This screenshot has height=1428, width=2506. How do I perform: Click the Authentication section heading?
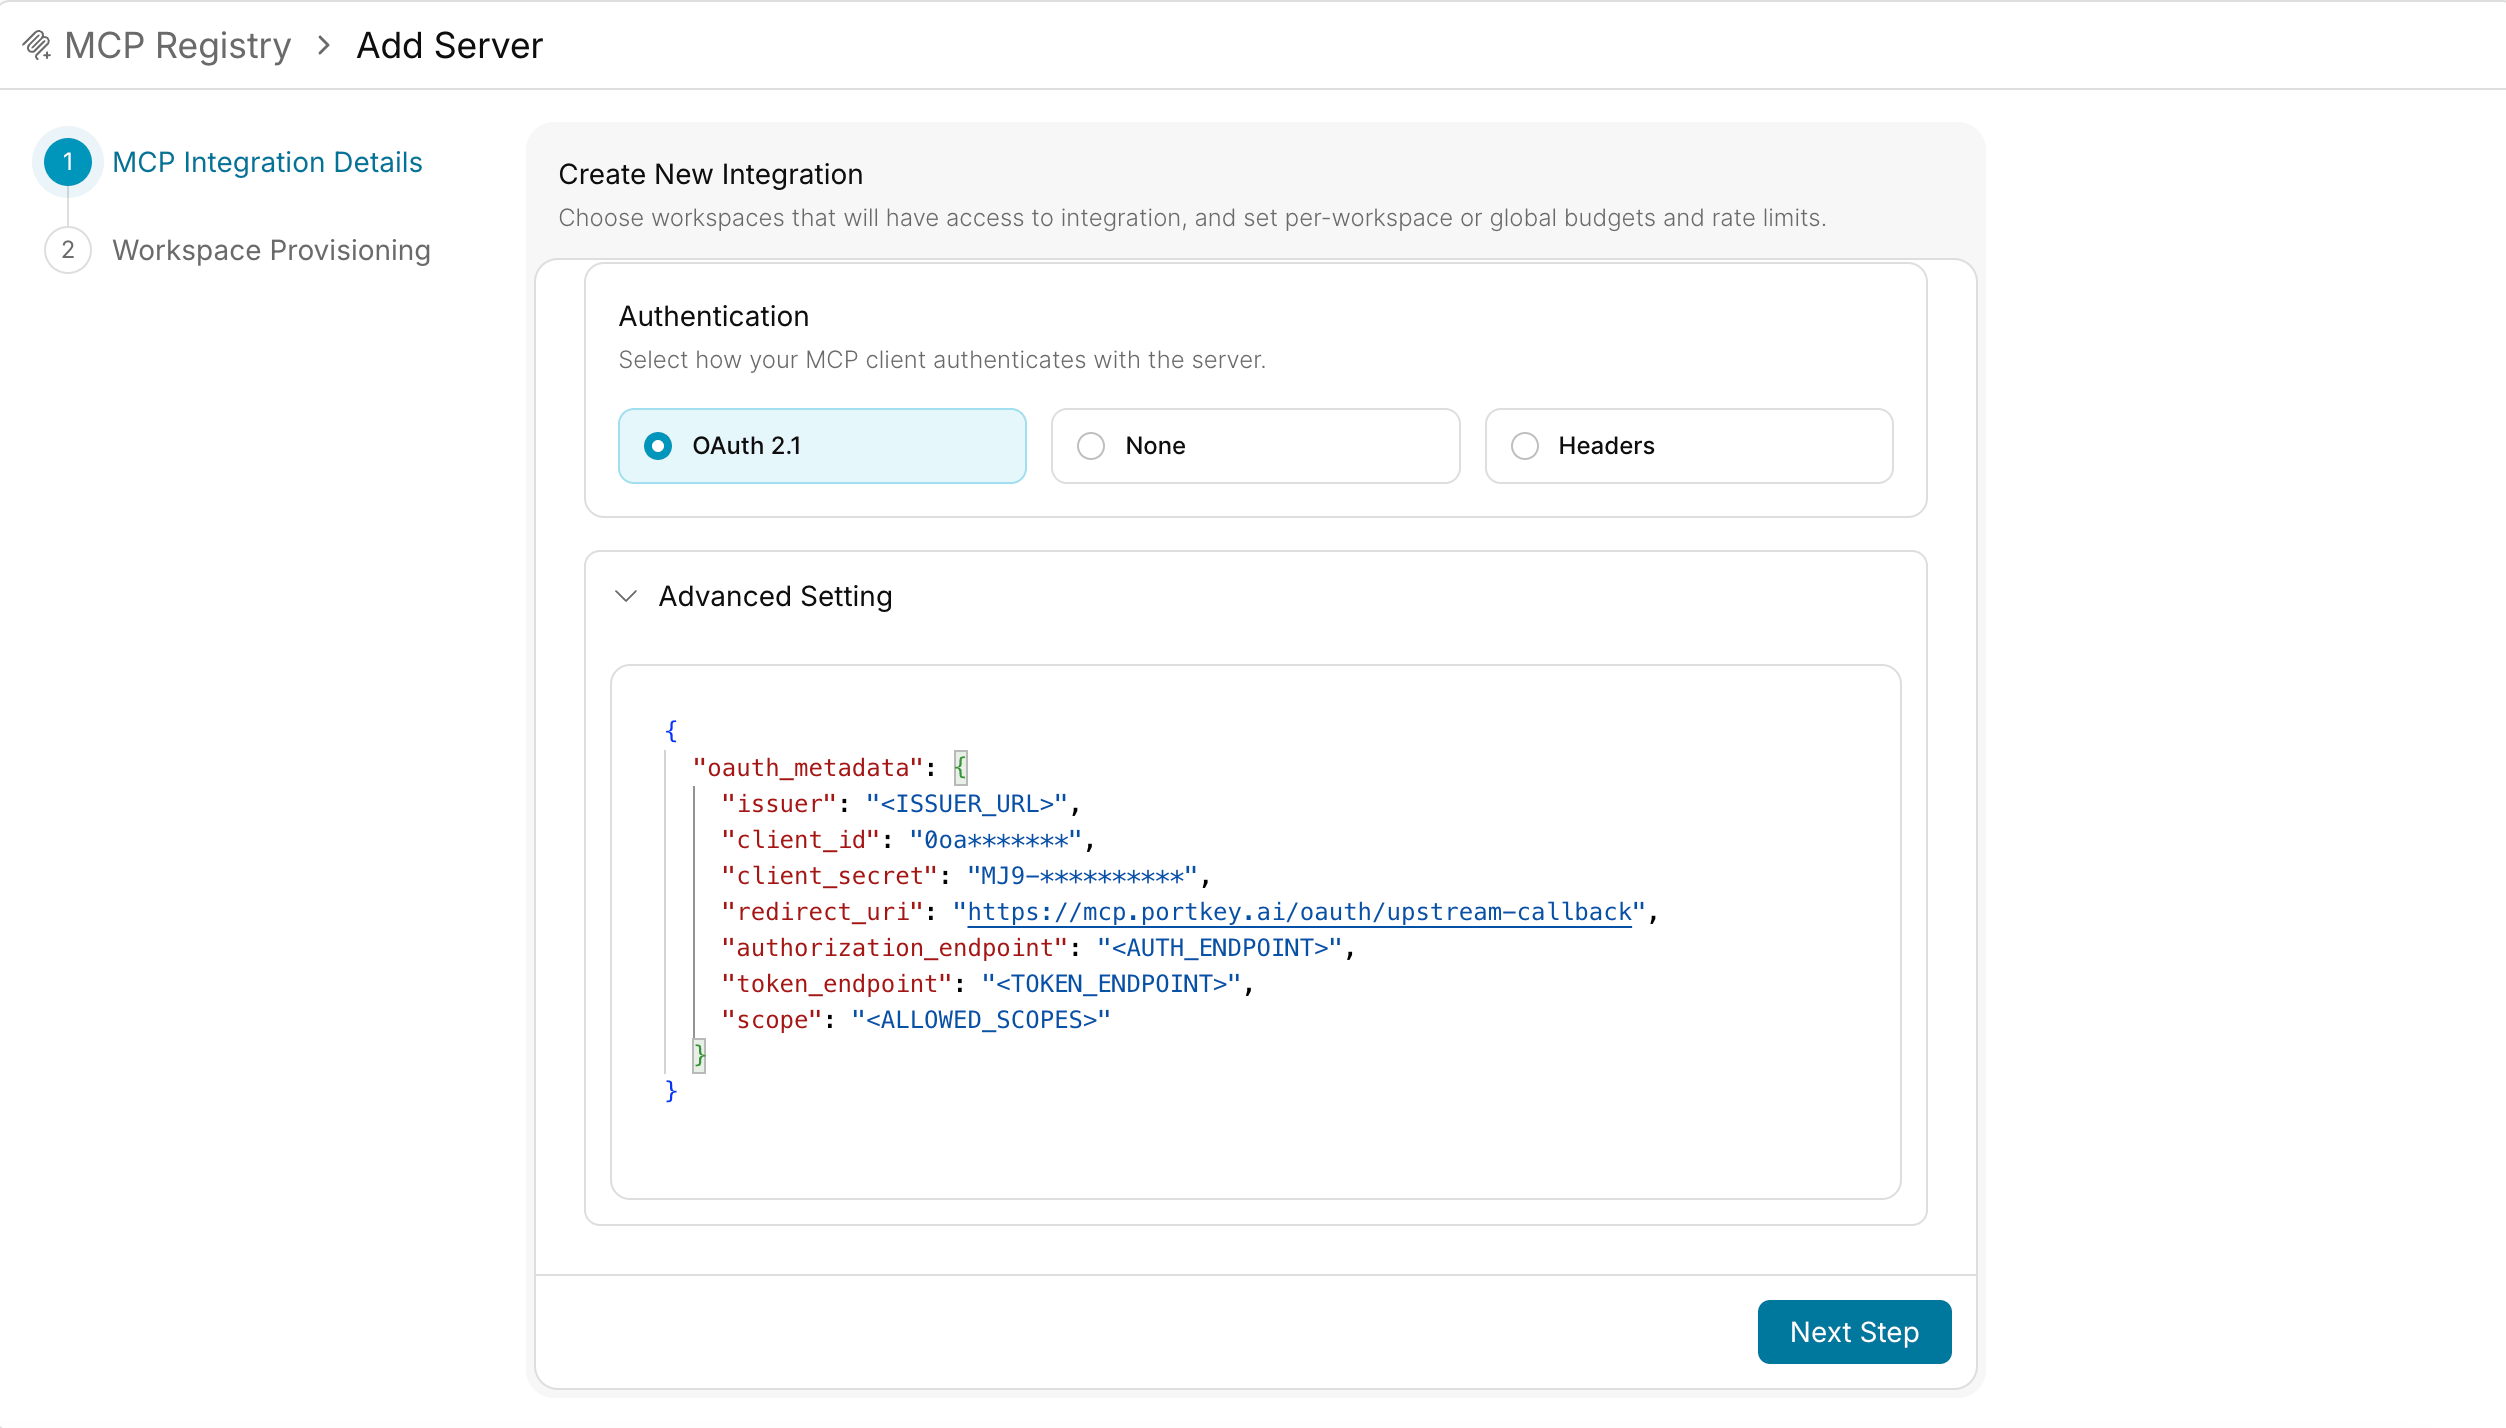point(713,316)
